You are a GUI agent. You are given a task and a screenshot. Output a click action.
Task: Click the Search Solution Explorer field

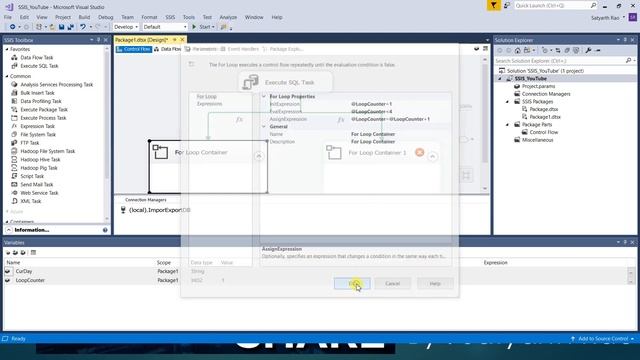coord(560,60)
